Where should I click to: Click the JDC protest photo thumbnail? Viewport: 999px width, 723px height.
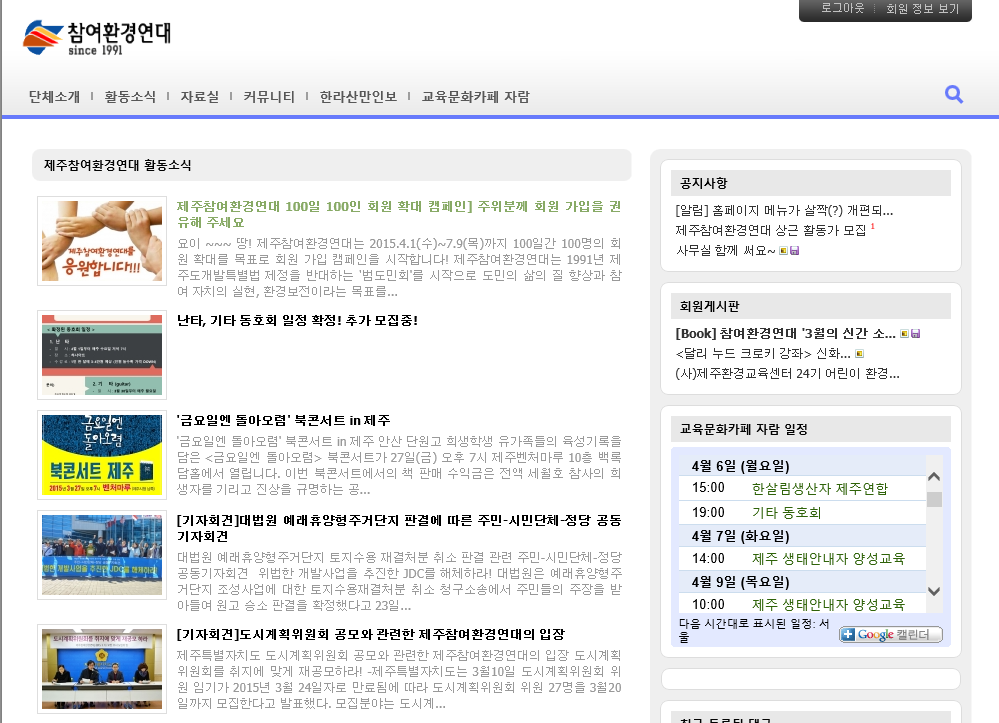102,555
